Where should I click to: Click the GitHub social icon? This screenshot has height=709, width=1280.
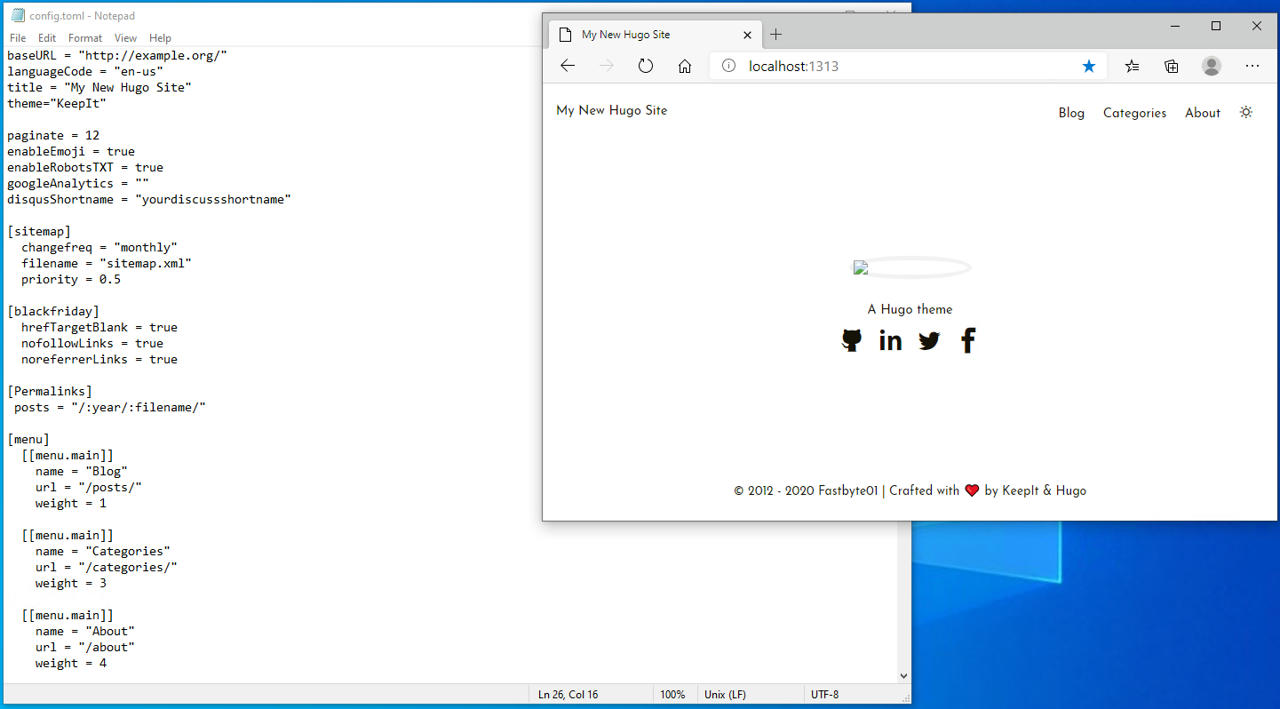pyautogui.click(x=851, y=341)
